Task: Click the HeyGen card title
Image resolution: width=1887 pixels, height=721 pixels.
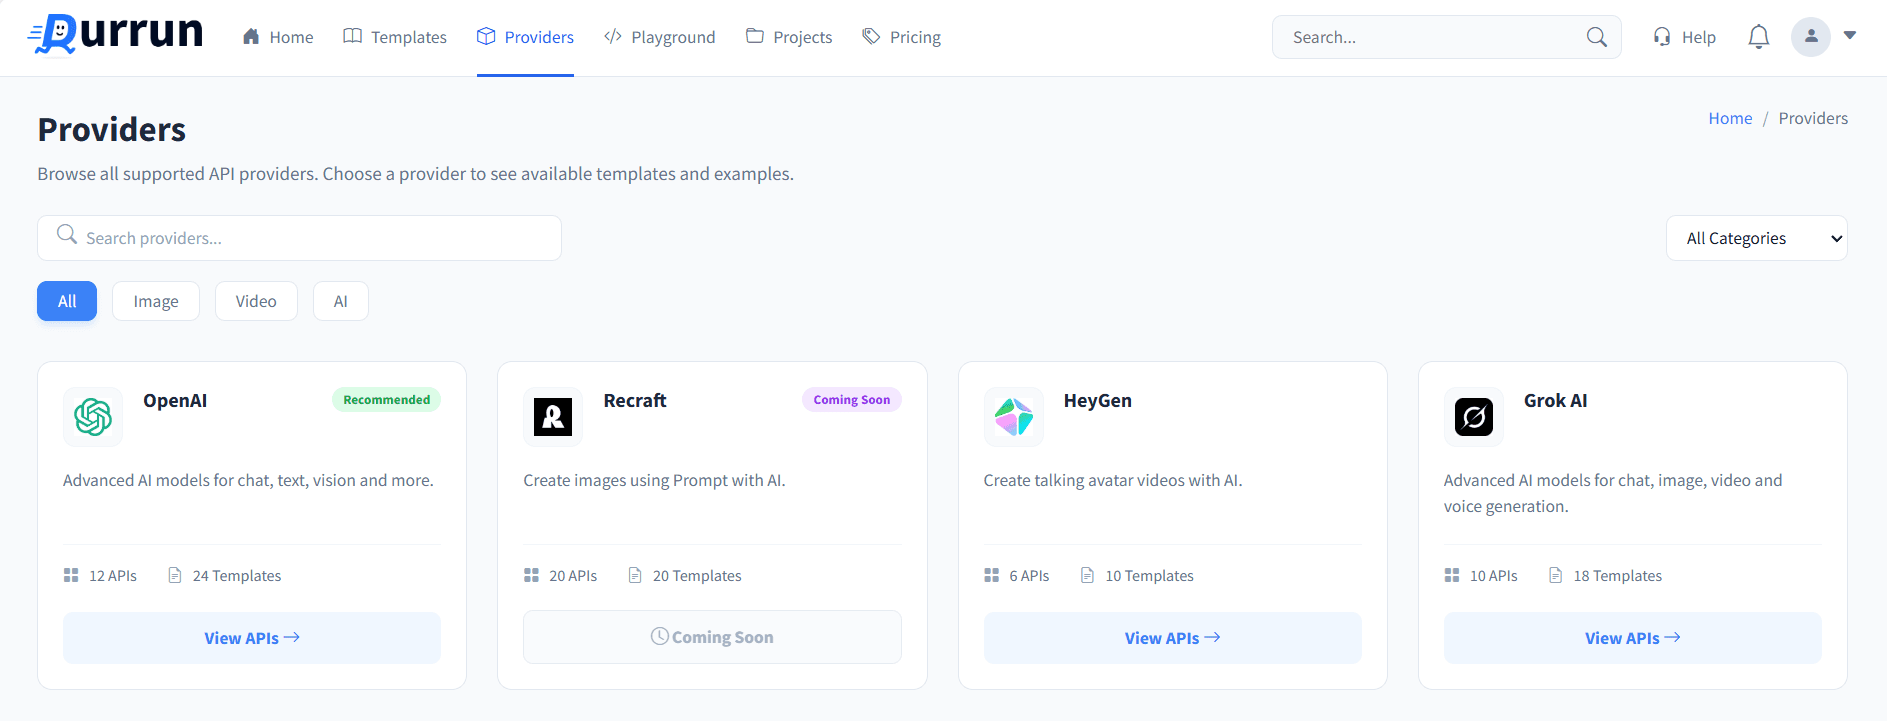Action: coord(1098,401)
